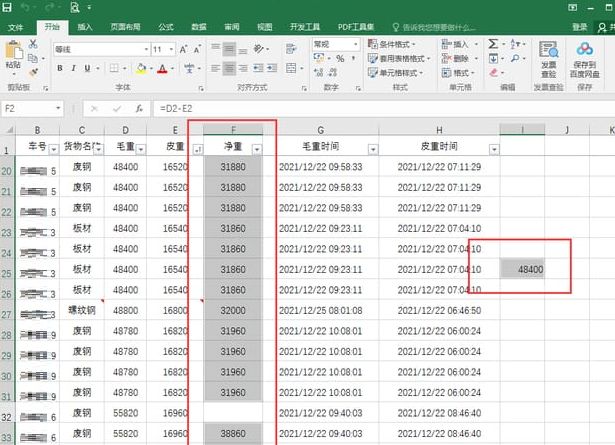Apply the yellow fill color bucket
The width and height of the screenshot is (615, 445).
click(141, 69)
